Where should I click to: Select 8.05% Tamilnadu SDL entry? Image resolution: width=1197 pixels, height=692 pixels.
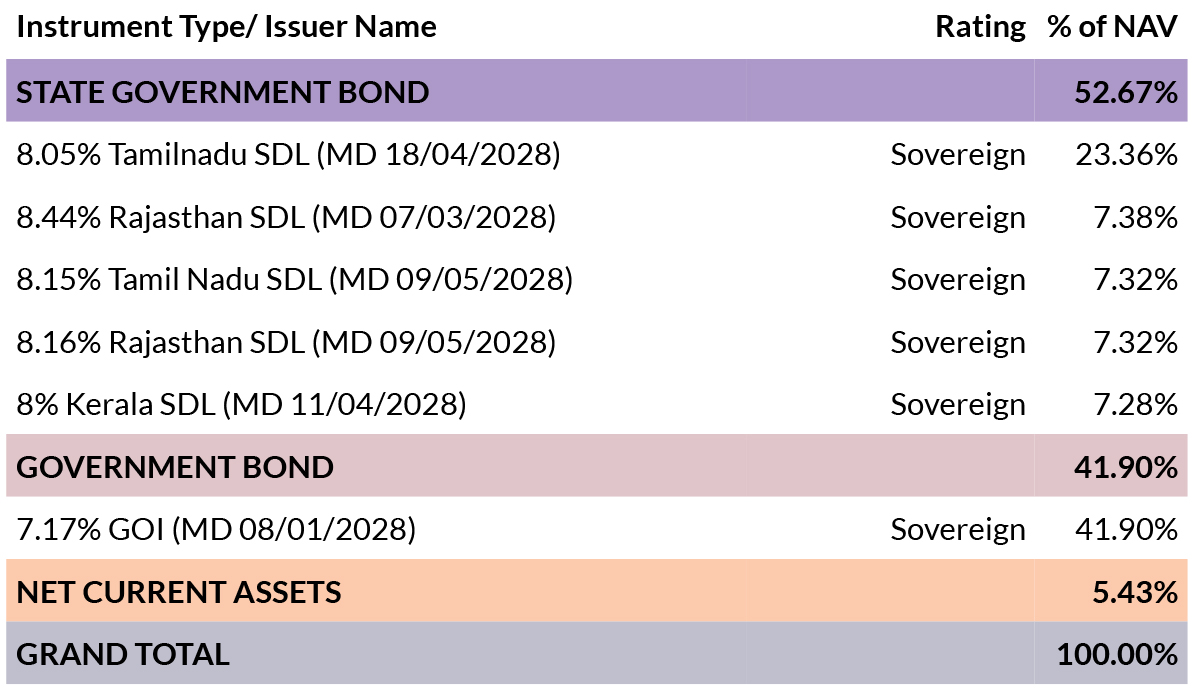288,155
